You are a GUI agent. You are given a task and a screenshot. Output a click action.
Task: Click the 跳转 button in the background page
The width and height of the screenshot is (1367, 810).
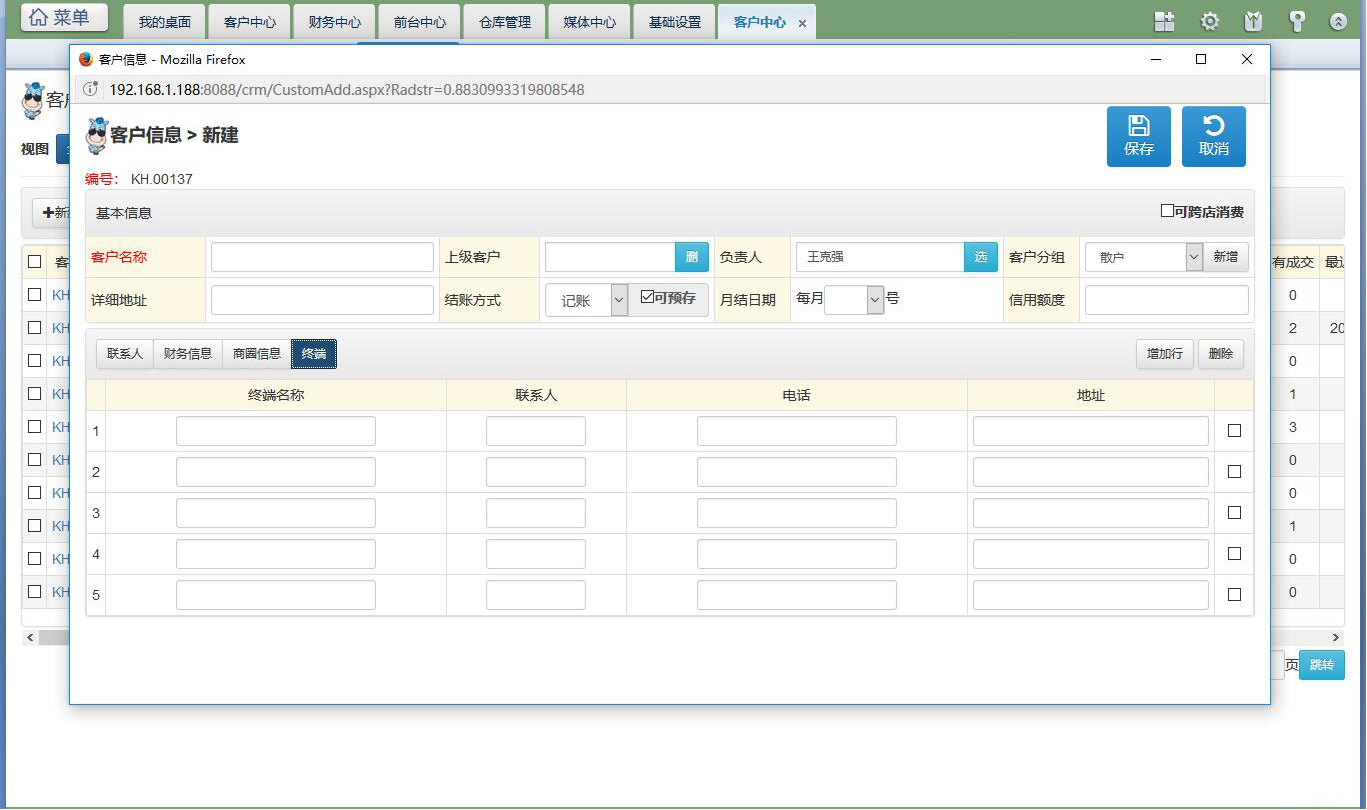click(x=1322, y=665)
